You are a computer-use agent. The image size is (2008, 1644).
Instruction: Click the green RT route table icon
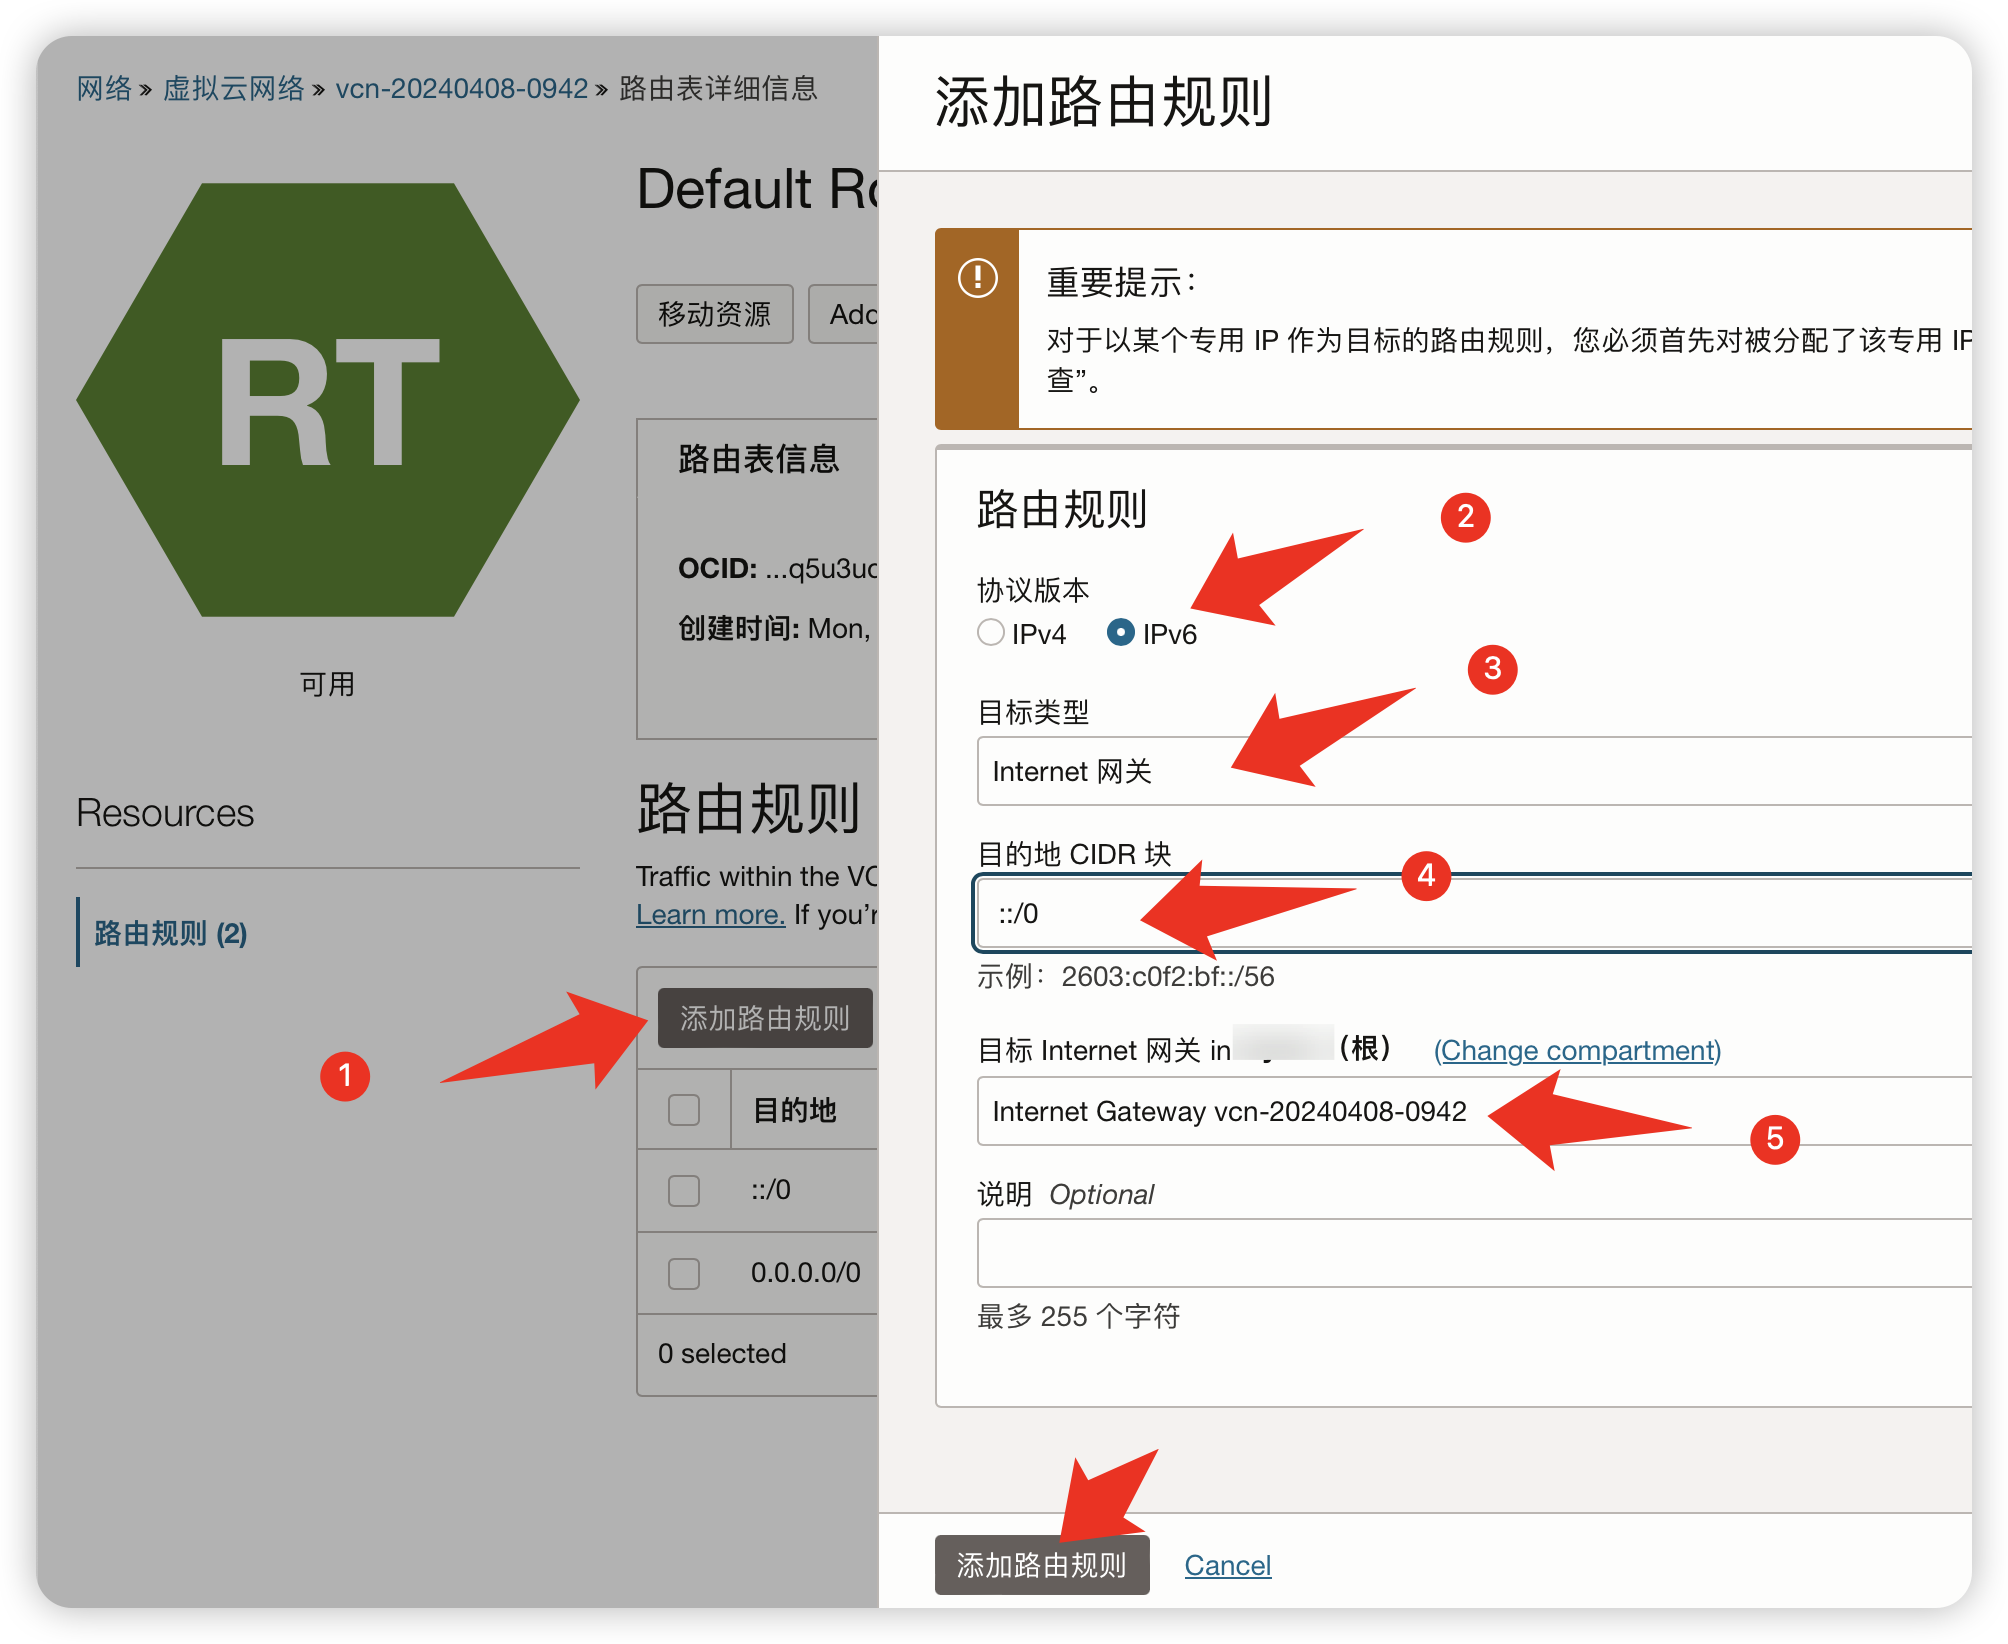(x=327, y=398)
